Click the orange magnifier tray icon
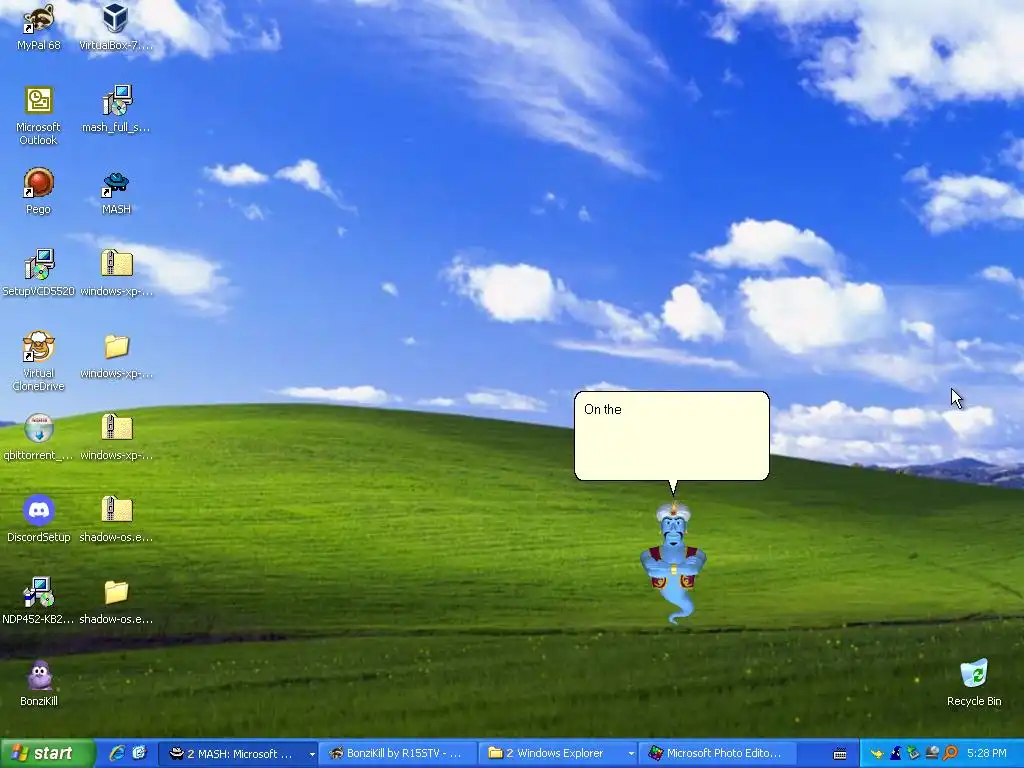This screenshot has height=768, width=1024. (950, 753)
